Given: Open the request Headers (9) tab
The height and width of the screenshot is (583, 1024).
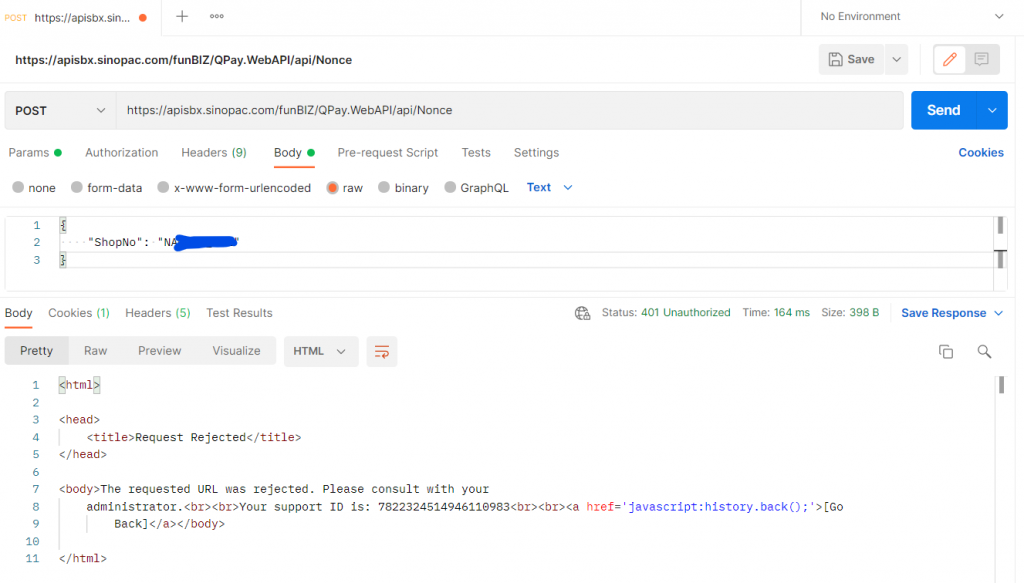Looking at the screenshot, I should coord(214,153).
